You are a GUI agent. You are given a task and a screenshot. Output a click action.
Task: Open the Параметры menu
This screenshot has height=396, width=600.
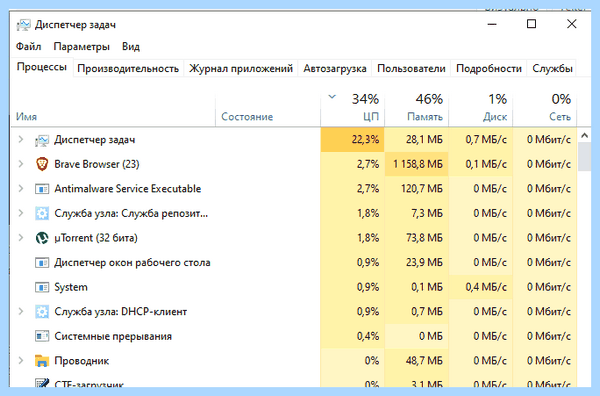point(82,47)
